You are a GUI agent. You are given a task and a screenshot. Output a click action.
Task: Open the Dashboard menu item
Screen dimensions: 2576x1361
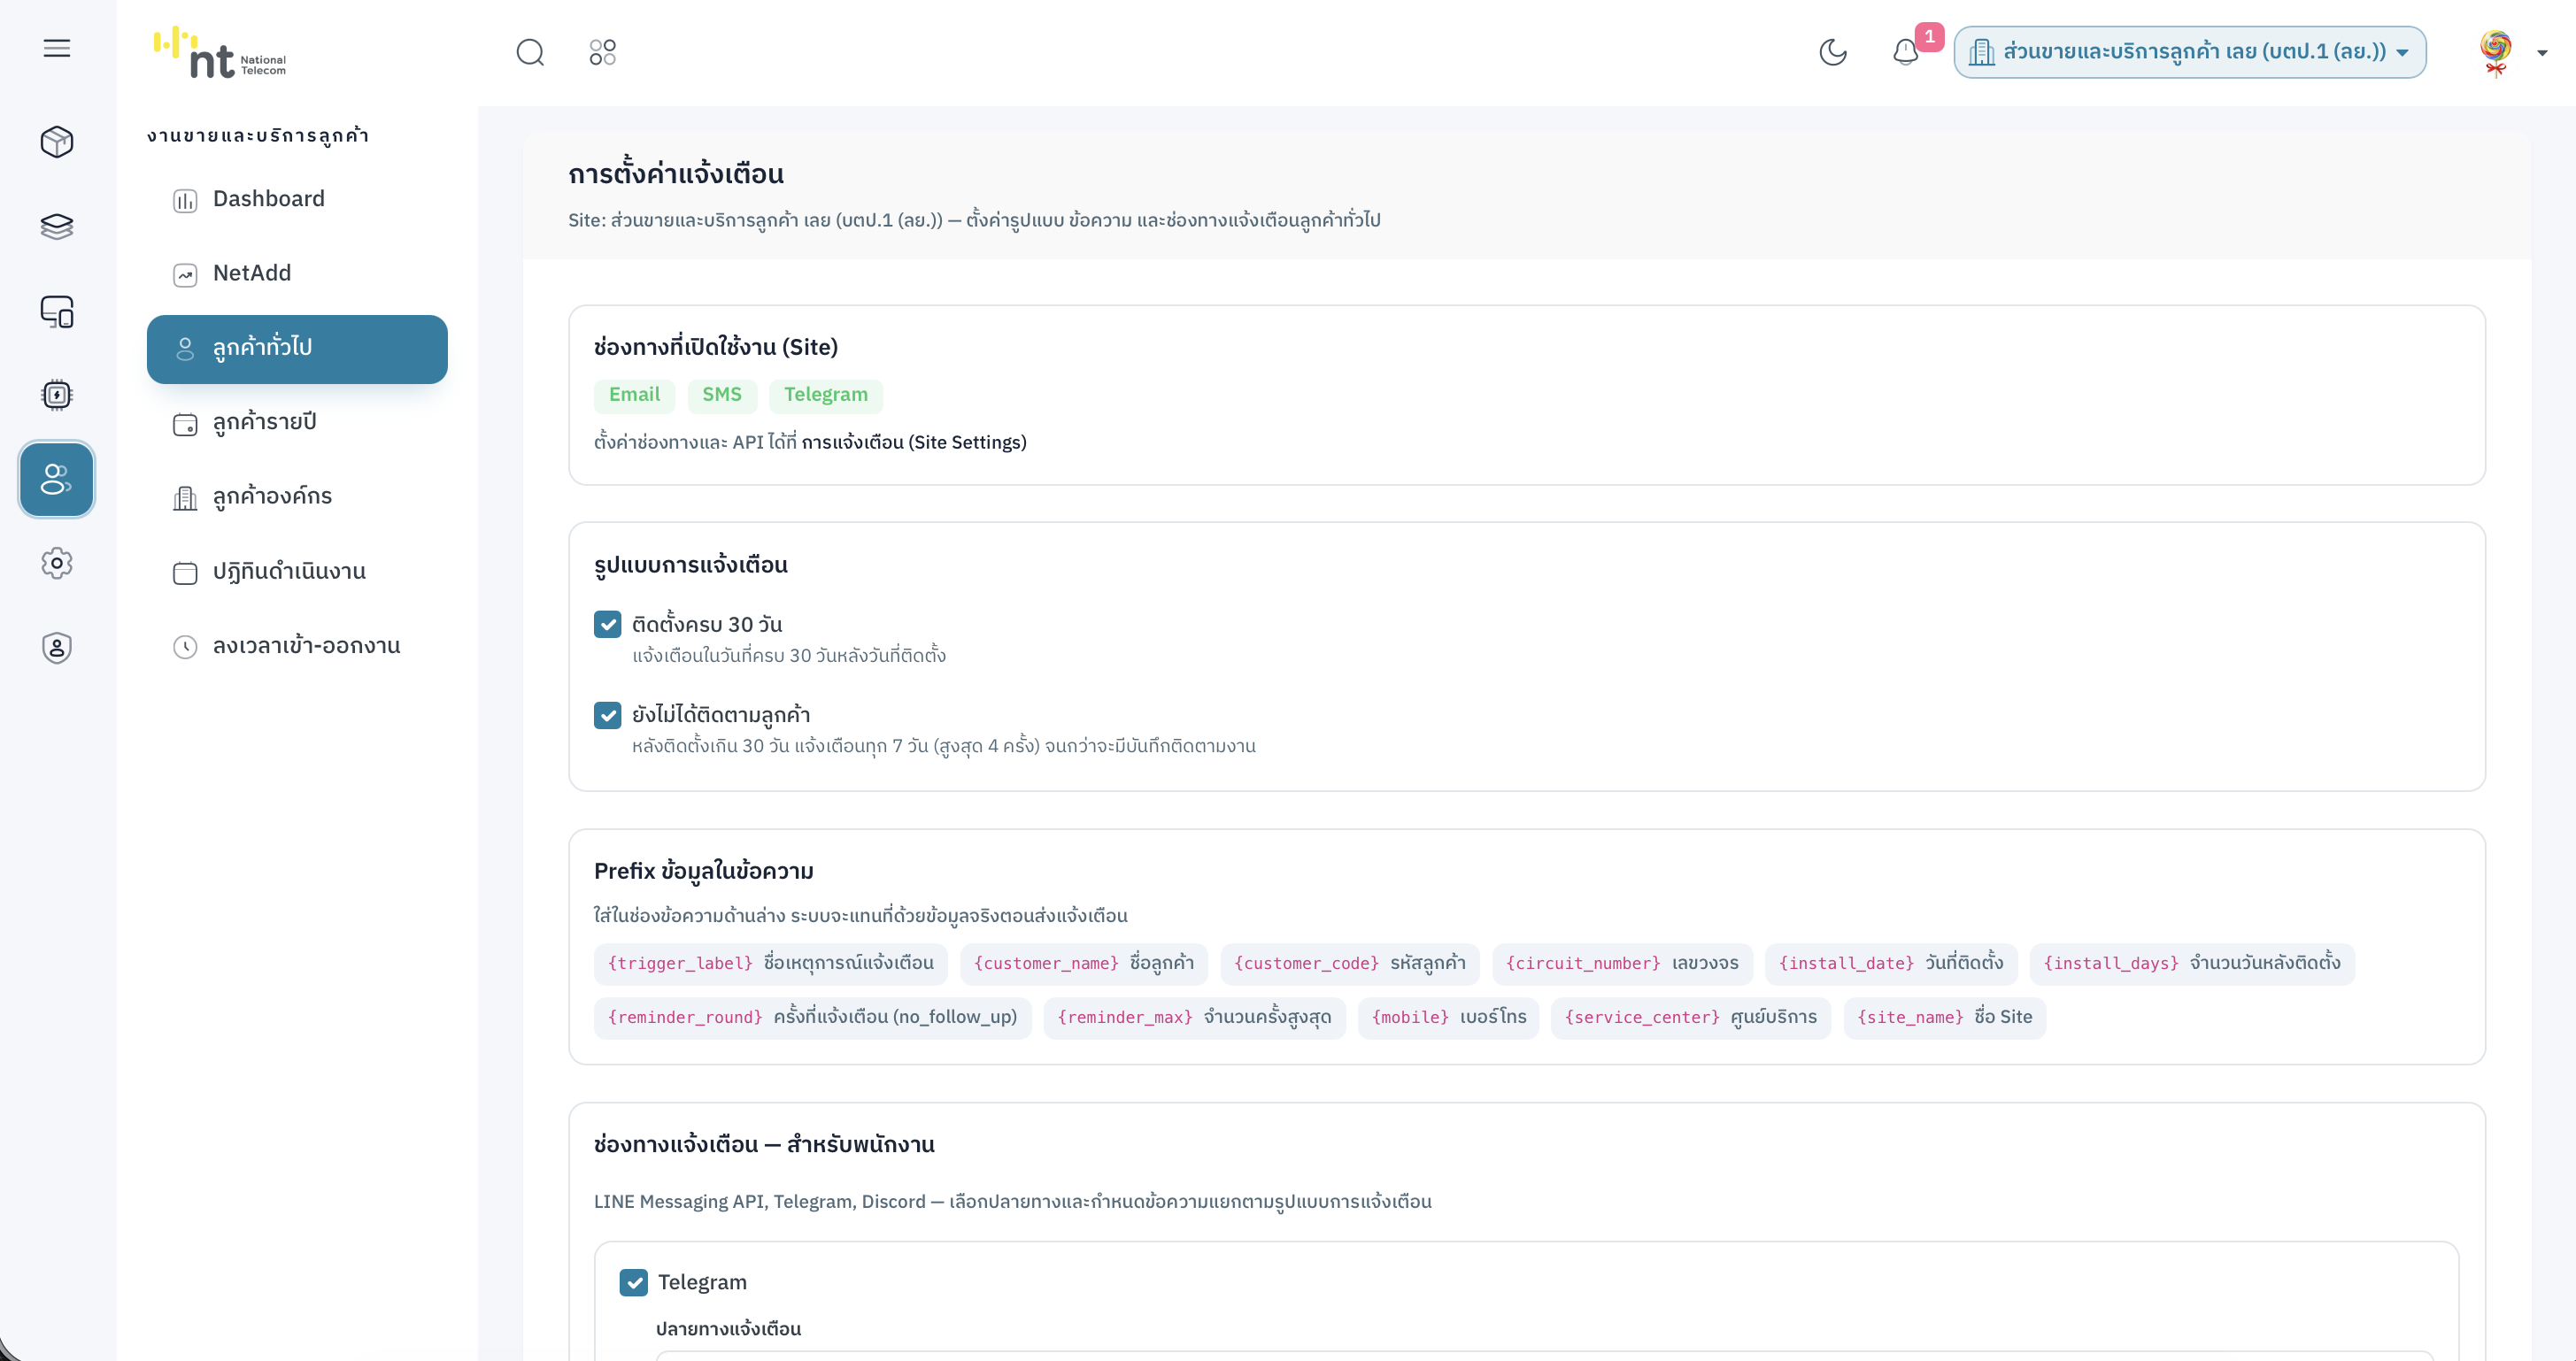(297, 199)
